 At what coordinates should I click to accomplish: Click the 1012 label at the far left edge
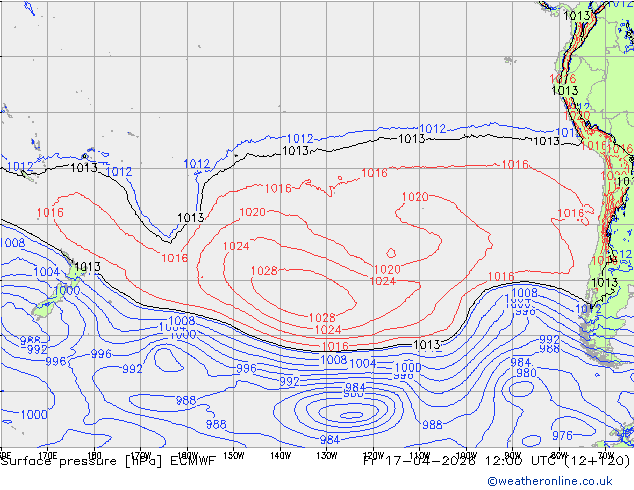20,166
